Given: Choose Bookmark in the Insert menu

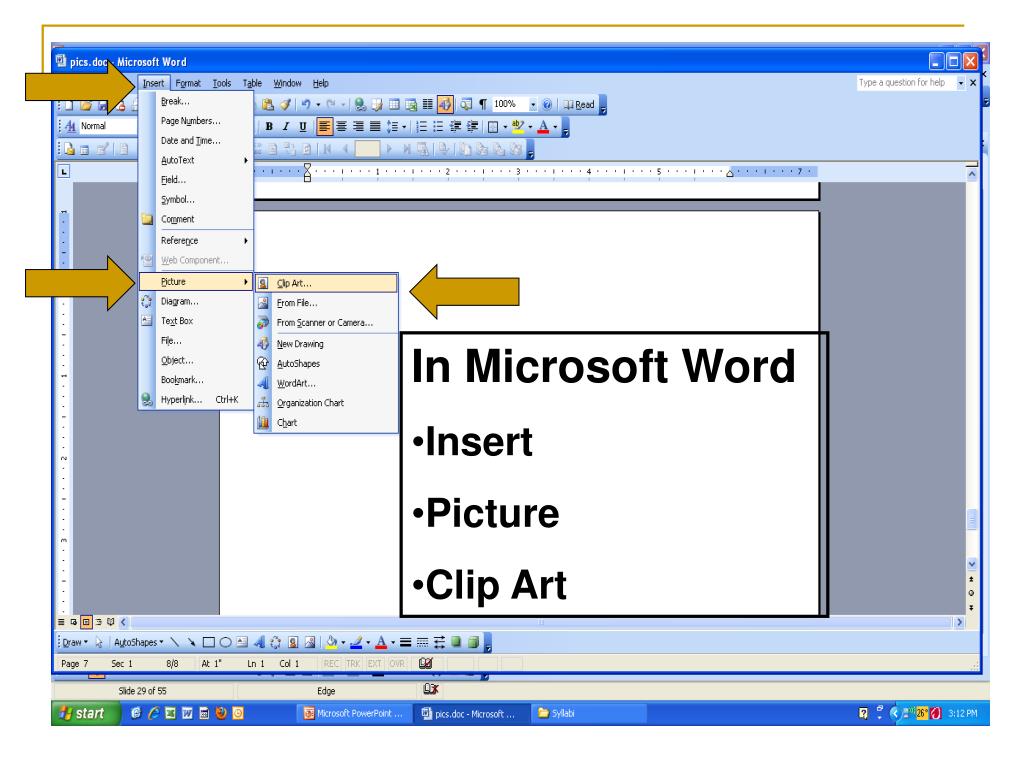Looking at the screenshot, I should pyautogui.click(x=196, y=379).
